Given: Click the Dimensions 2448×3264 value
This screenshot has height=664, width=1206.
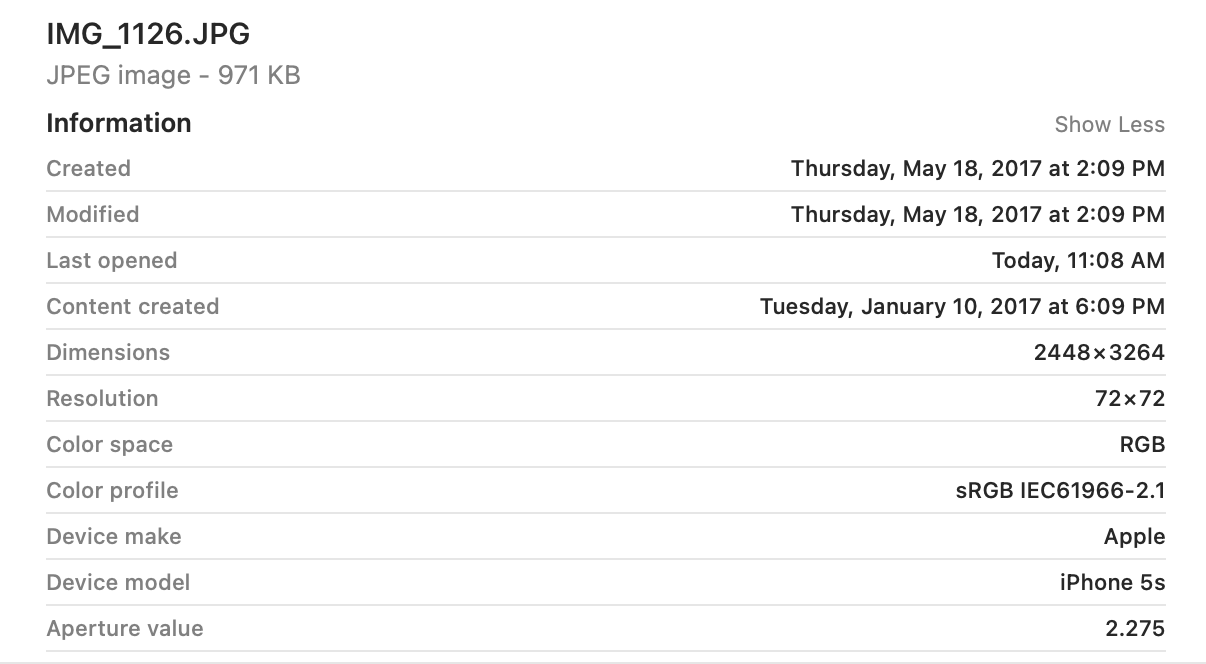Looking at the screenshot, I should coord(1099,352).
